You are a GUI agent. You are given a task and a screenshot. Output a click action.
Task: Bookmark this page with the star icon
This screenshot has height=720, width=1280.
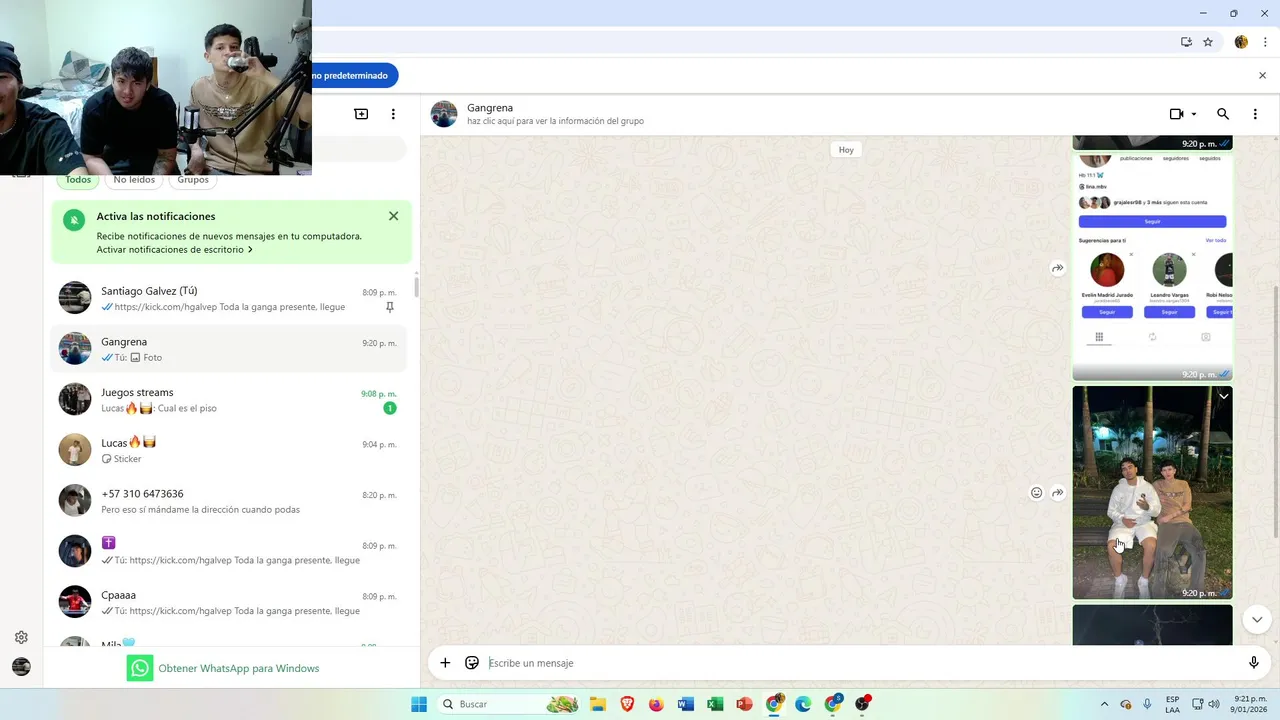1208,42
